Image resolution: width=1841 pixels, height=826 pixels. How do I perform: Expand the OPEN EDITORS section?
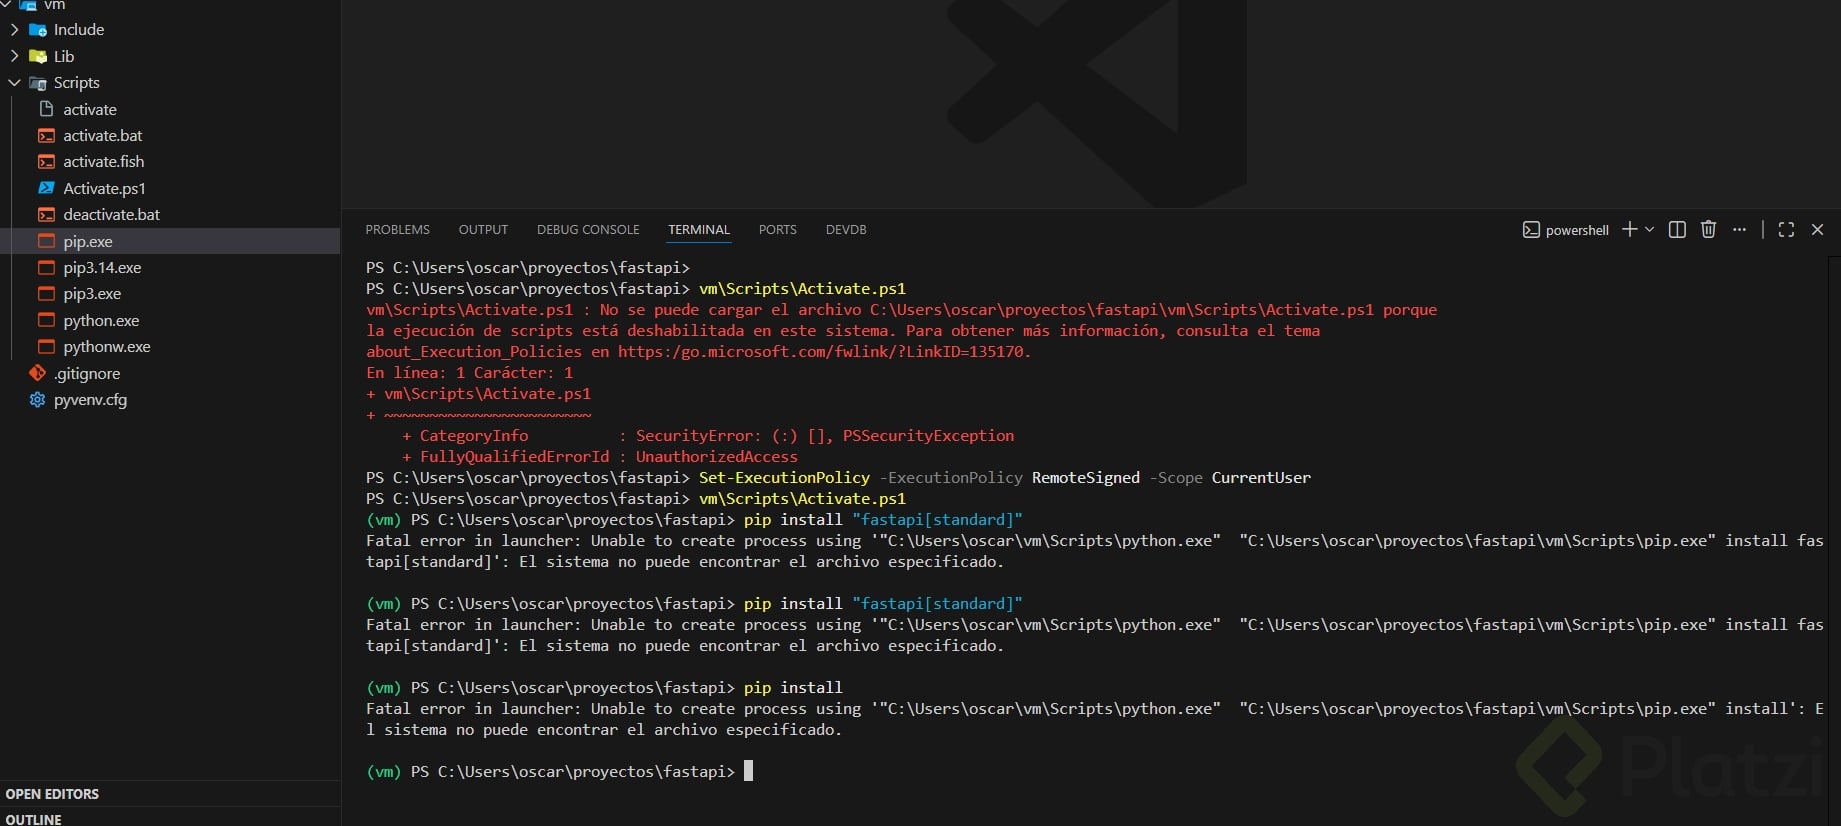tap(52, 794)
